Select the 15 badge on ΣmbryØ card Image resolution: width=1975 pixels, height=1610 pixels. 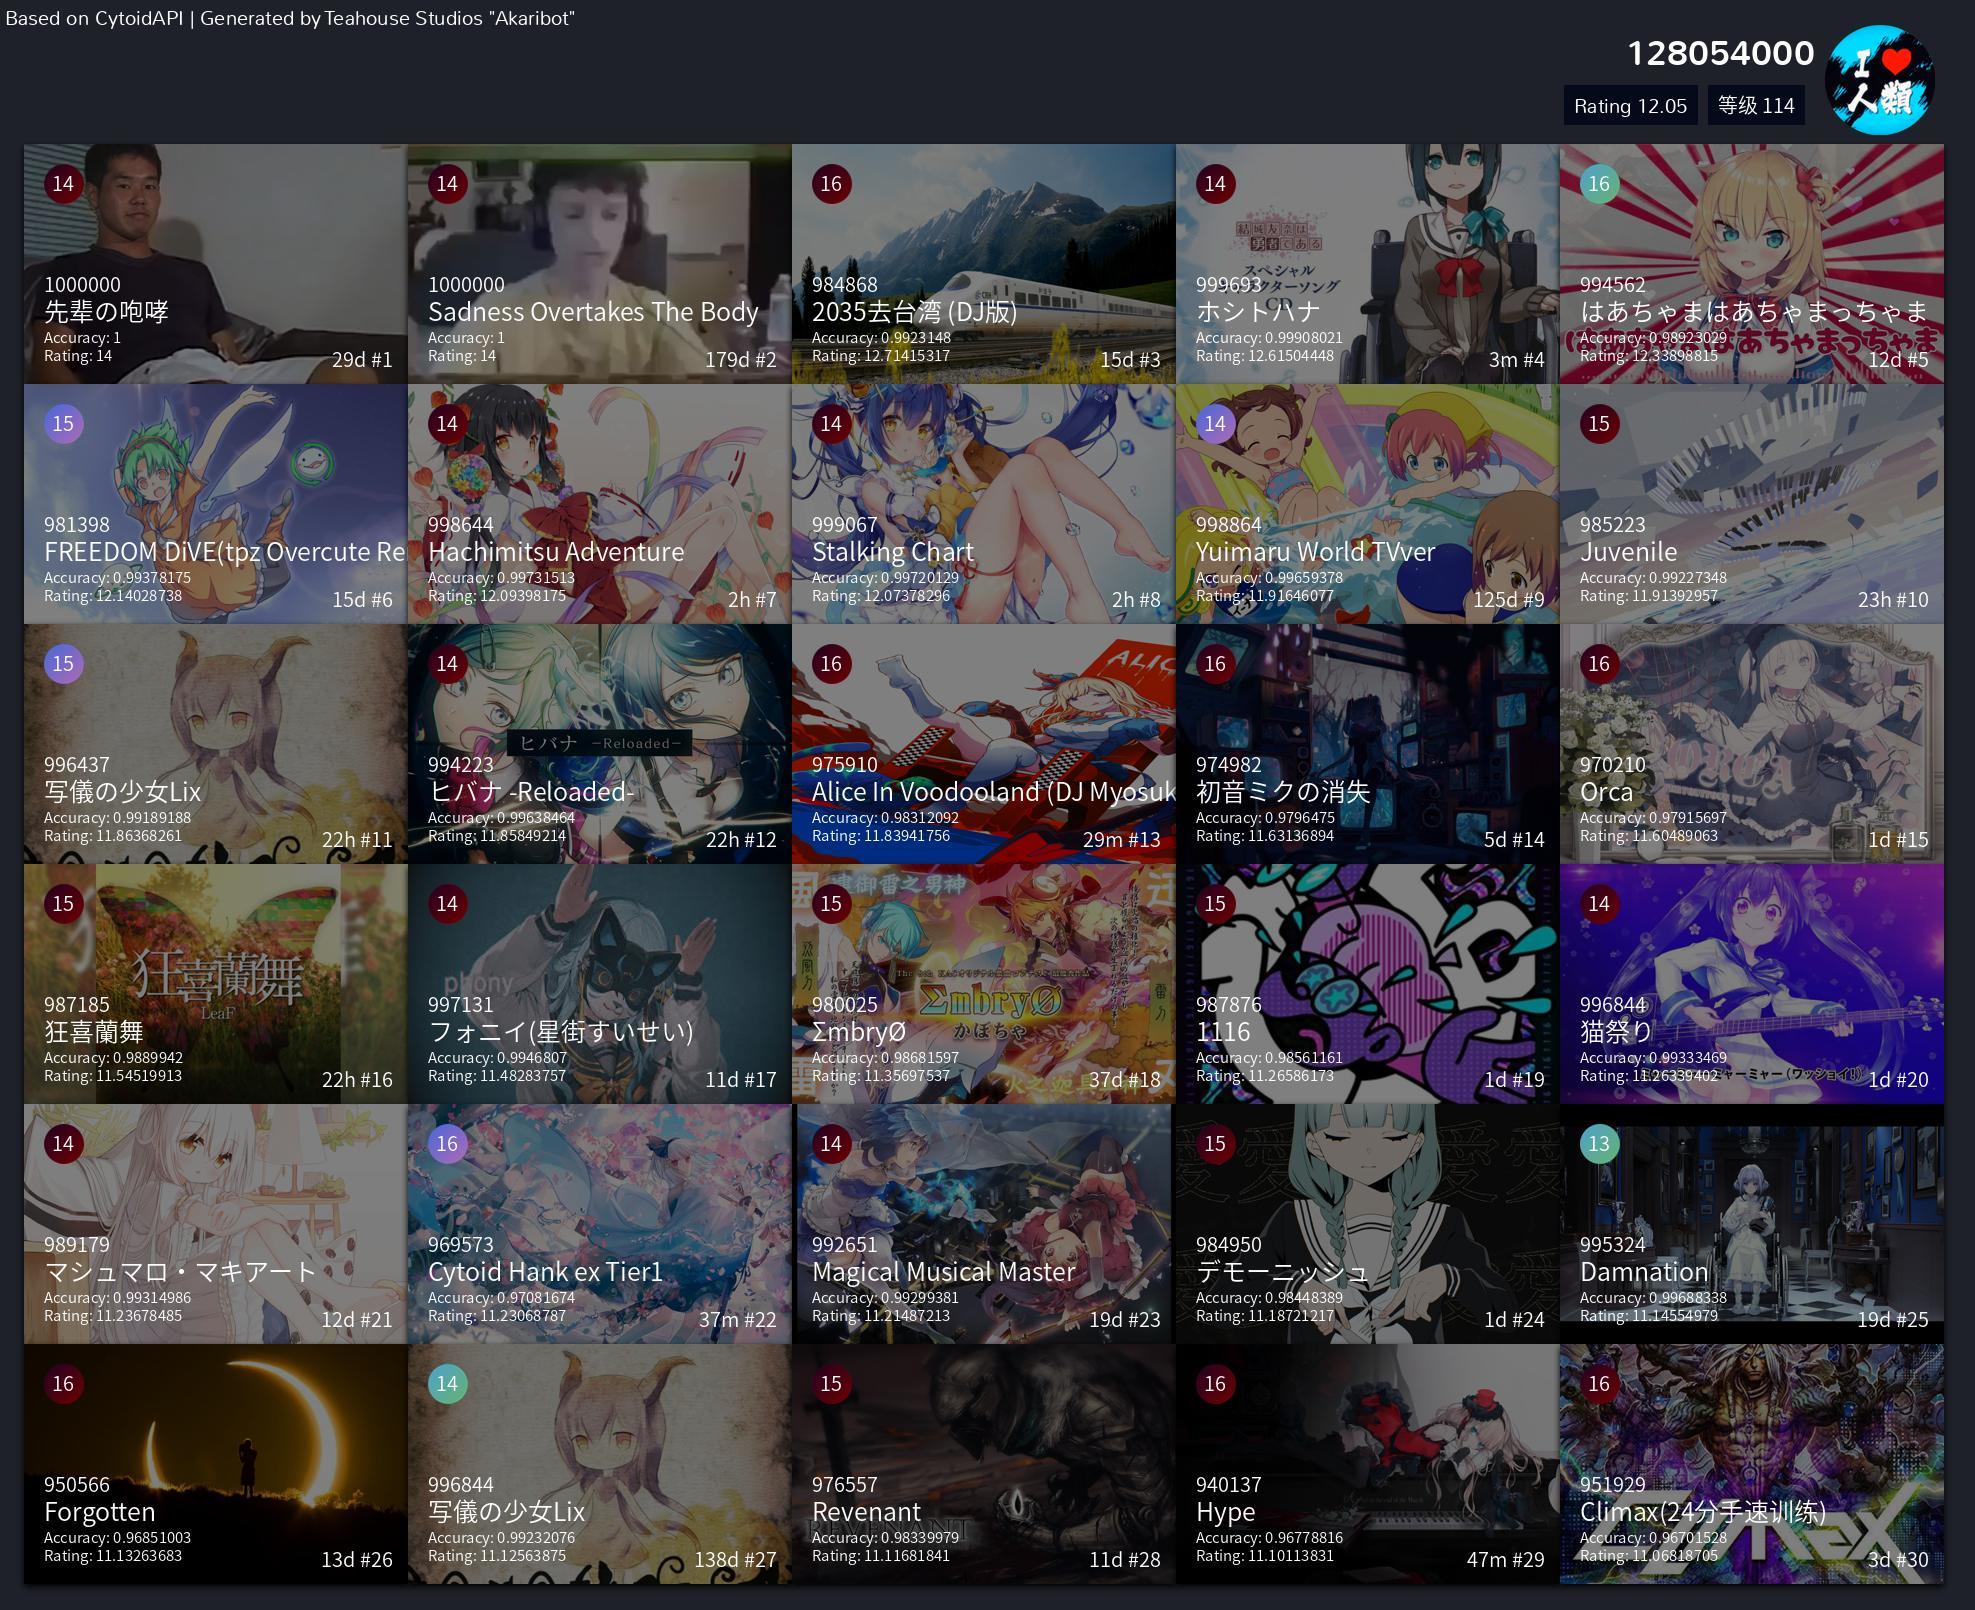click(x=831, y=904)
